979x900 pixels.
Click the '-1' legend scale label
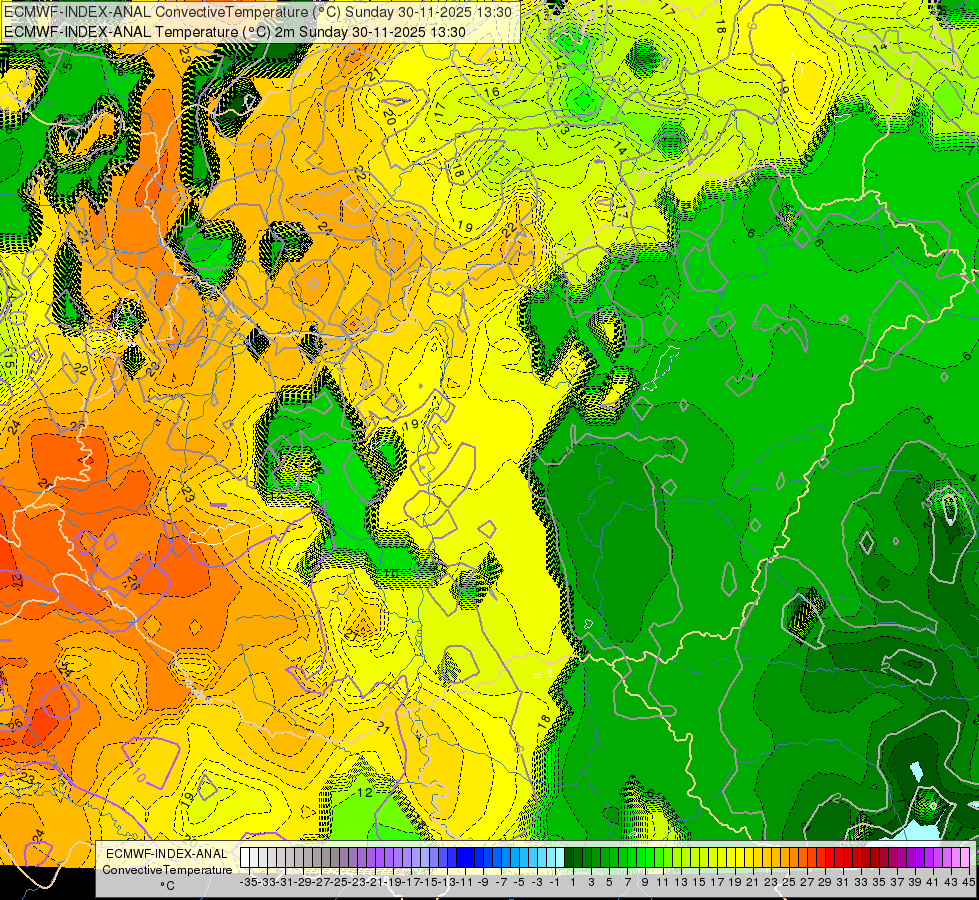(x=555, y=883)
